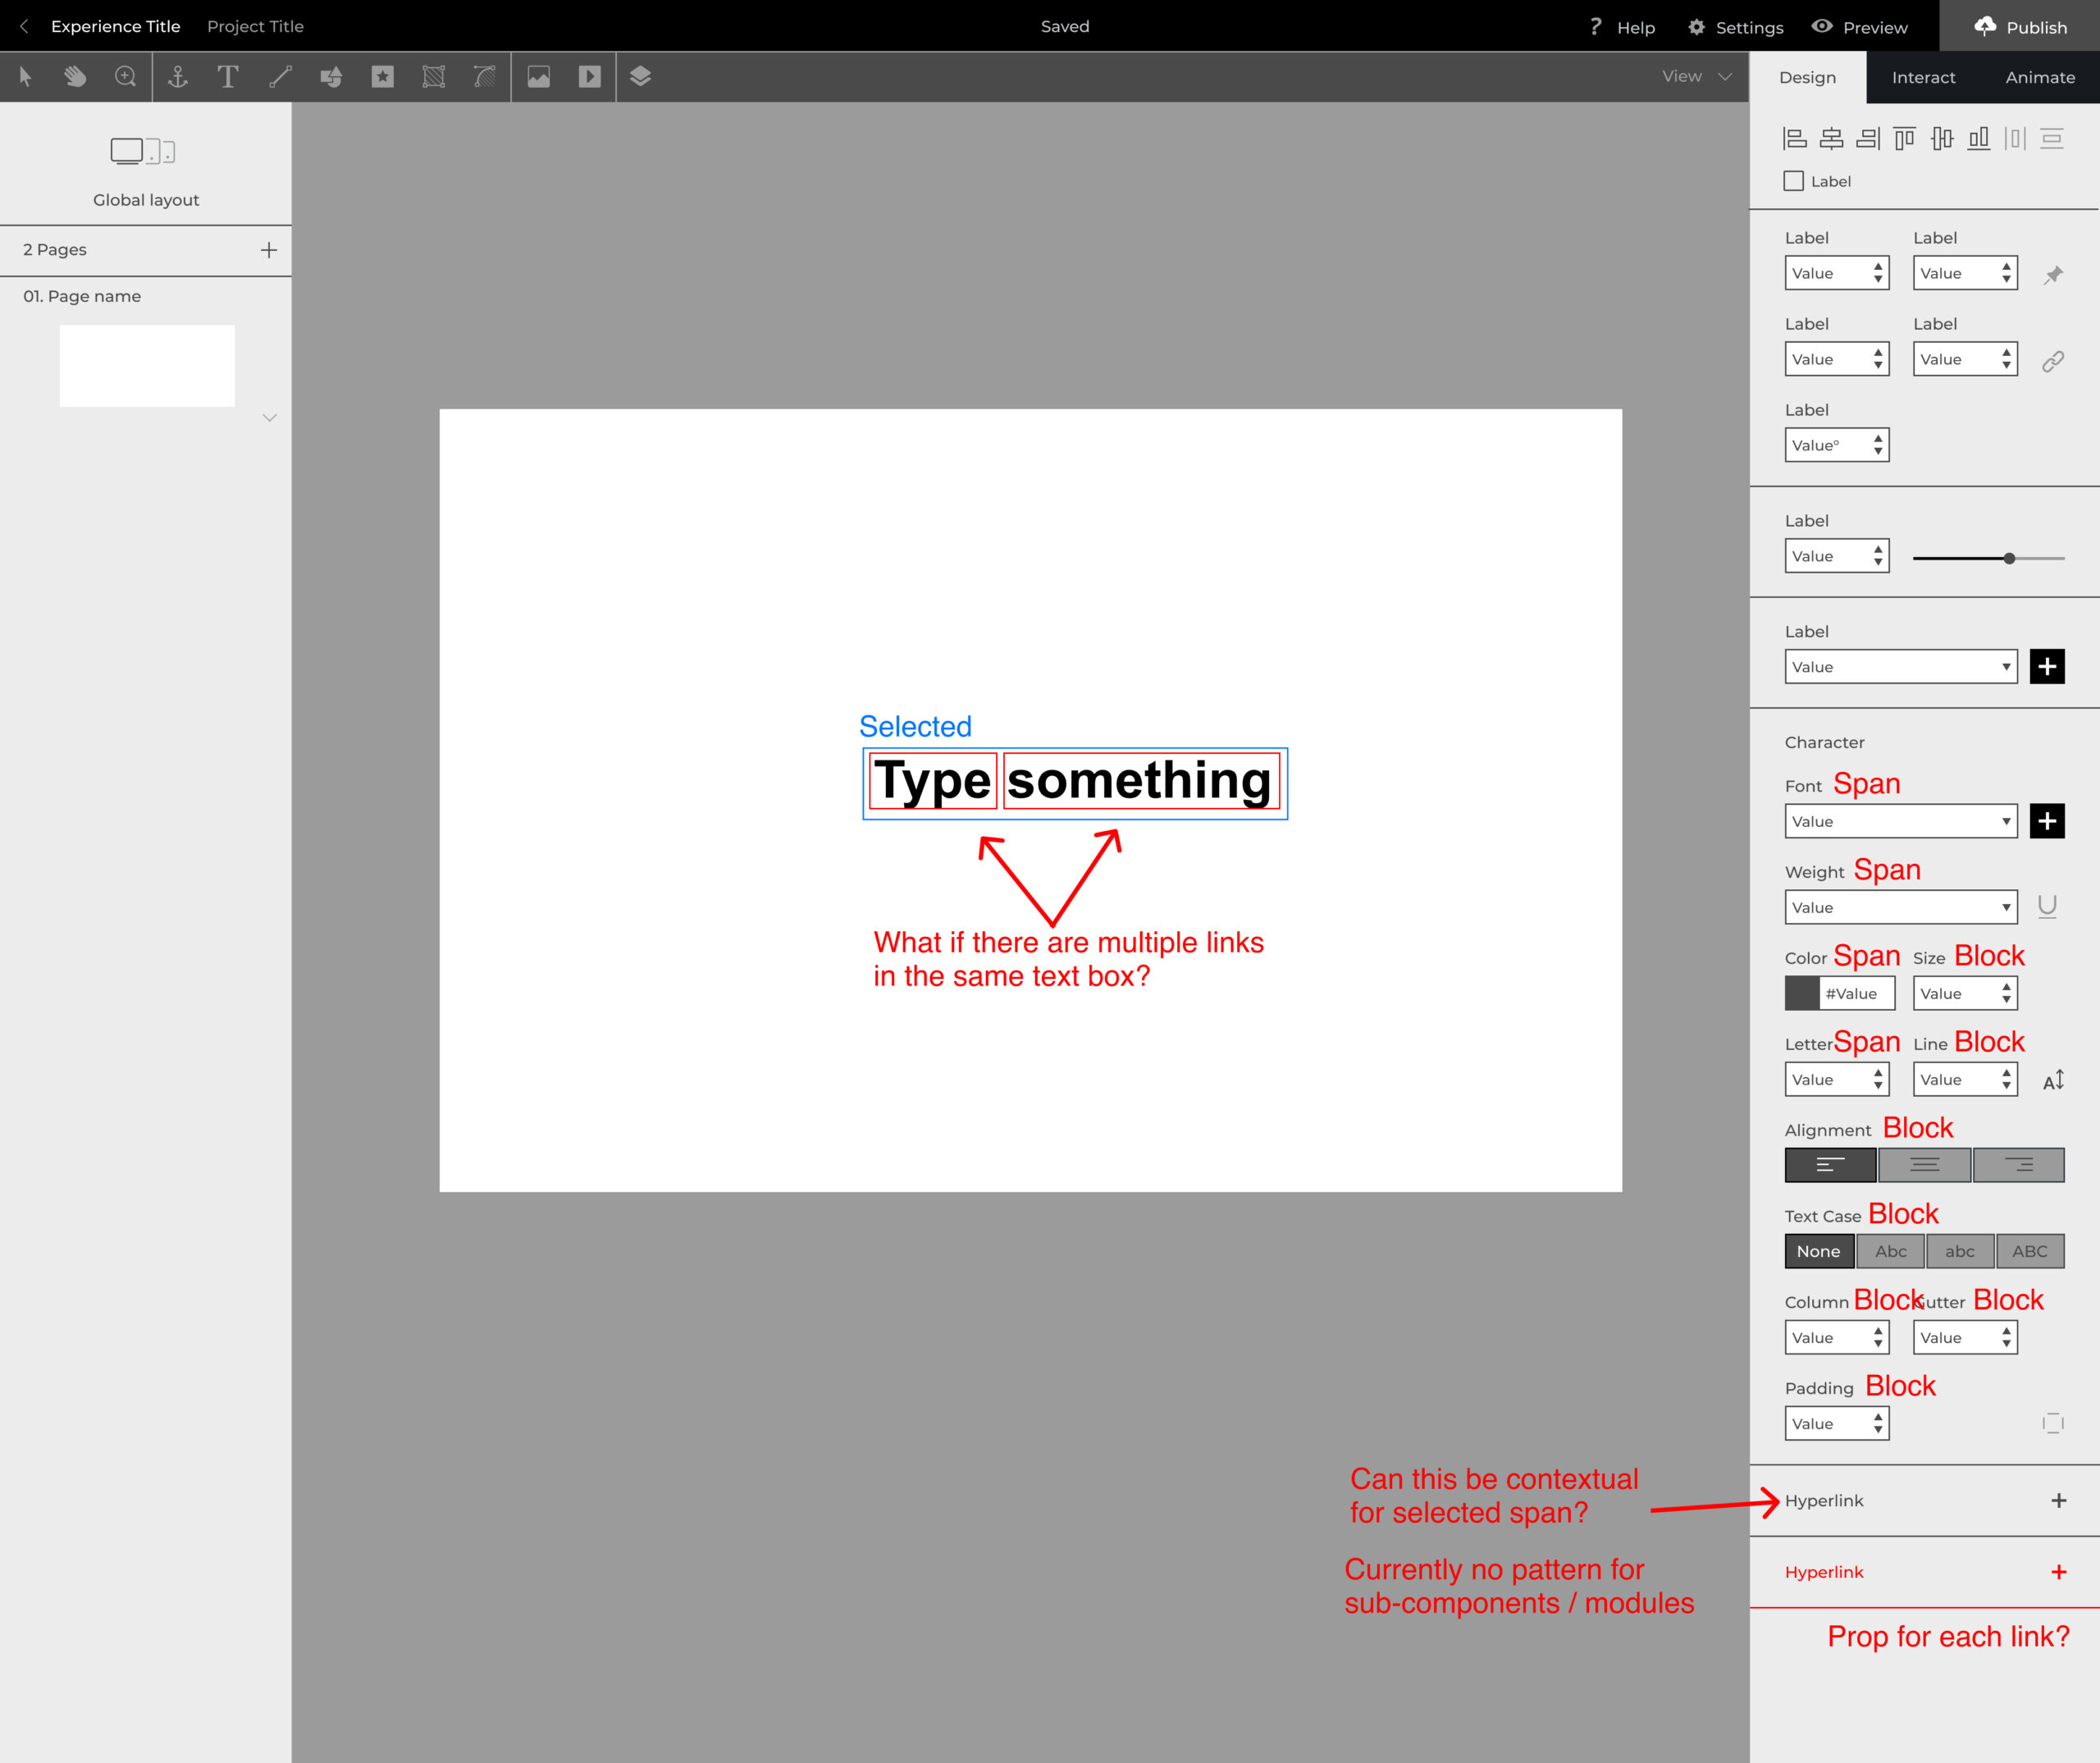Click black plus button beside Font
Image resolution: width=2100 pixels, height=1763 pixels.
click(2047, 821)
